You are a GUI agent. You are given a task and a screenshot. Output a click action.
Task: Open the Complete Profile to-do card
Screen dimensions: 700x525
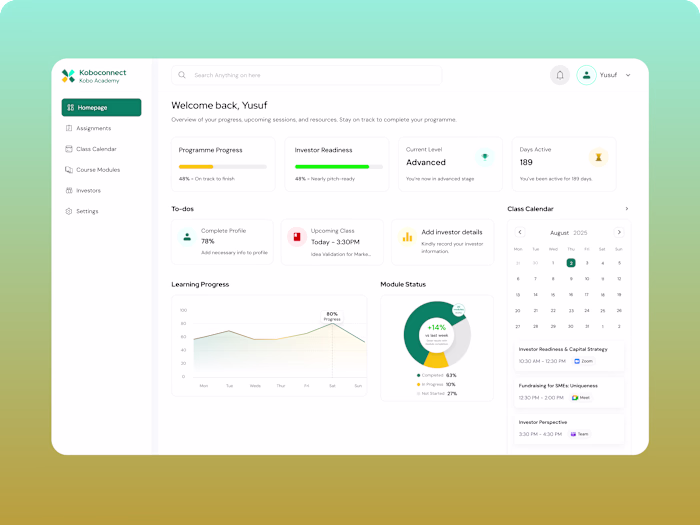tap(222, 242)
